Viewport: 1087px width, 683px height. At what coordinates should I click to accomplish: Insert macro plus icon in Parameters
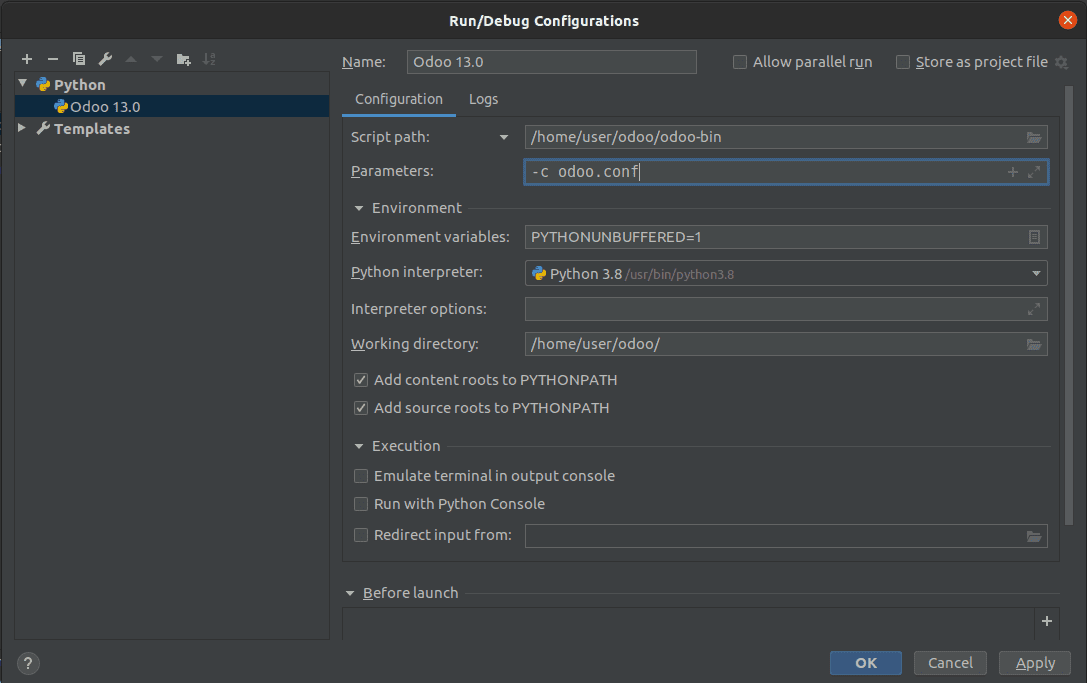[x=1013, y=172]
